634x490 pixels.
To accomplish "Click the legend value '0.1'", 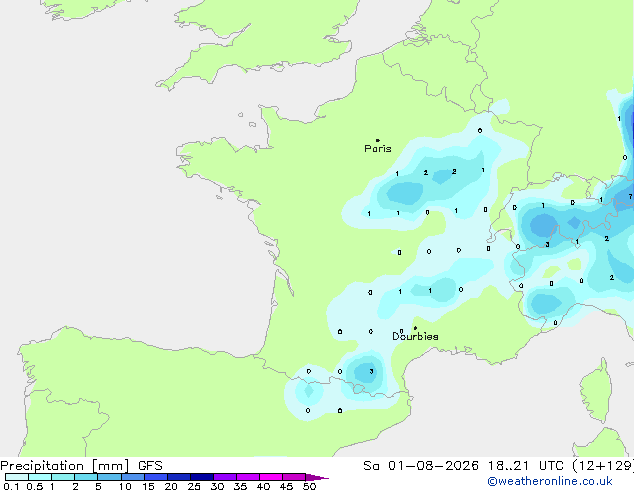I will 11,486.
